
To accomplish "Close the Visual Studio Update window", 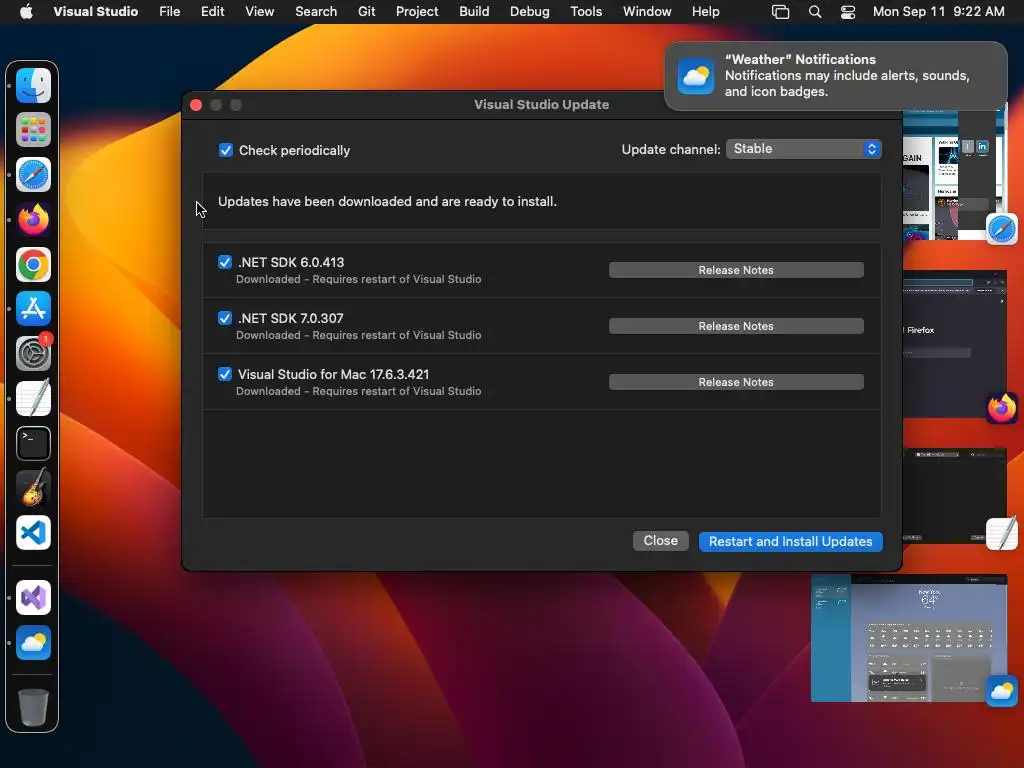I will 196,105.
